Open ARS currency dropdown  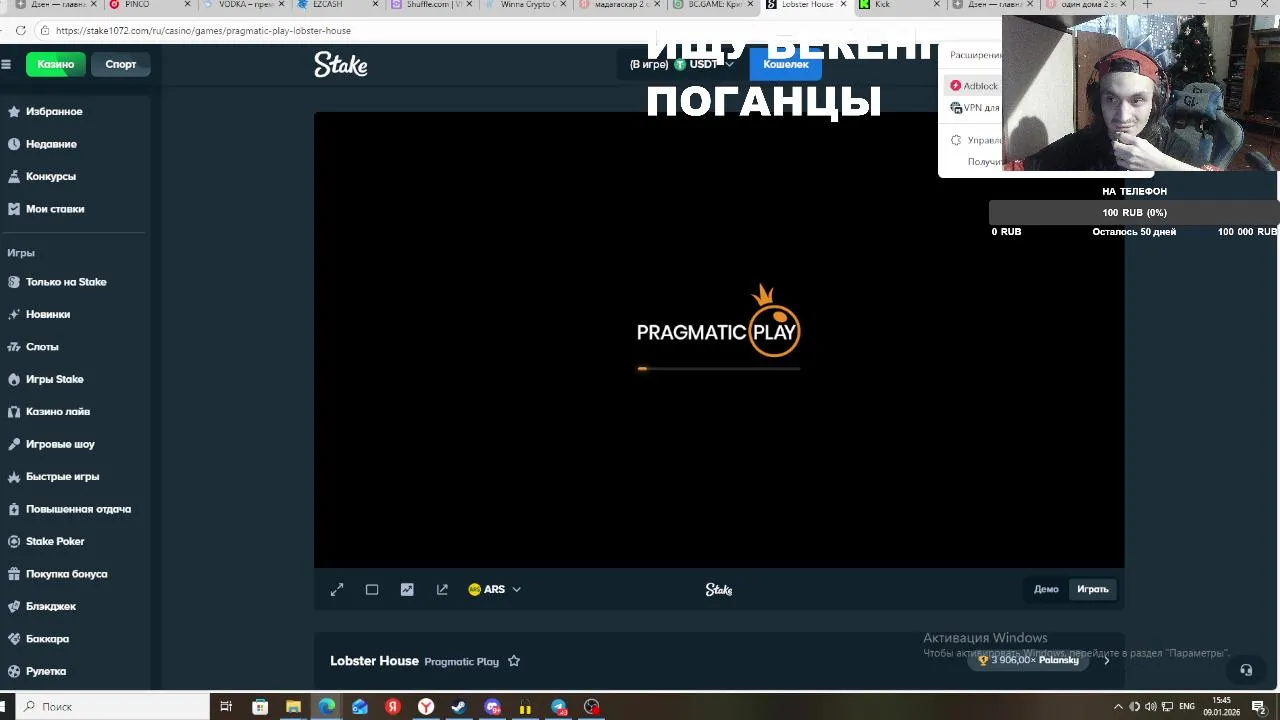(x=495, y=590)
